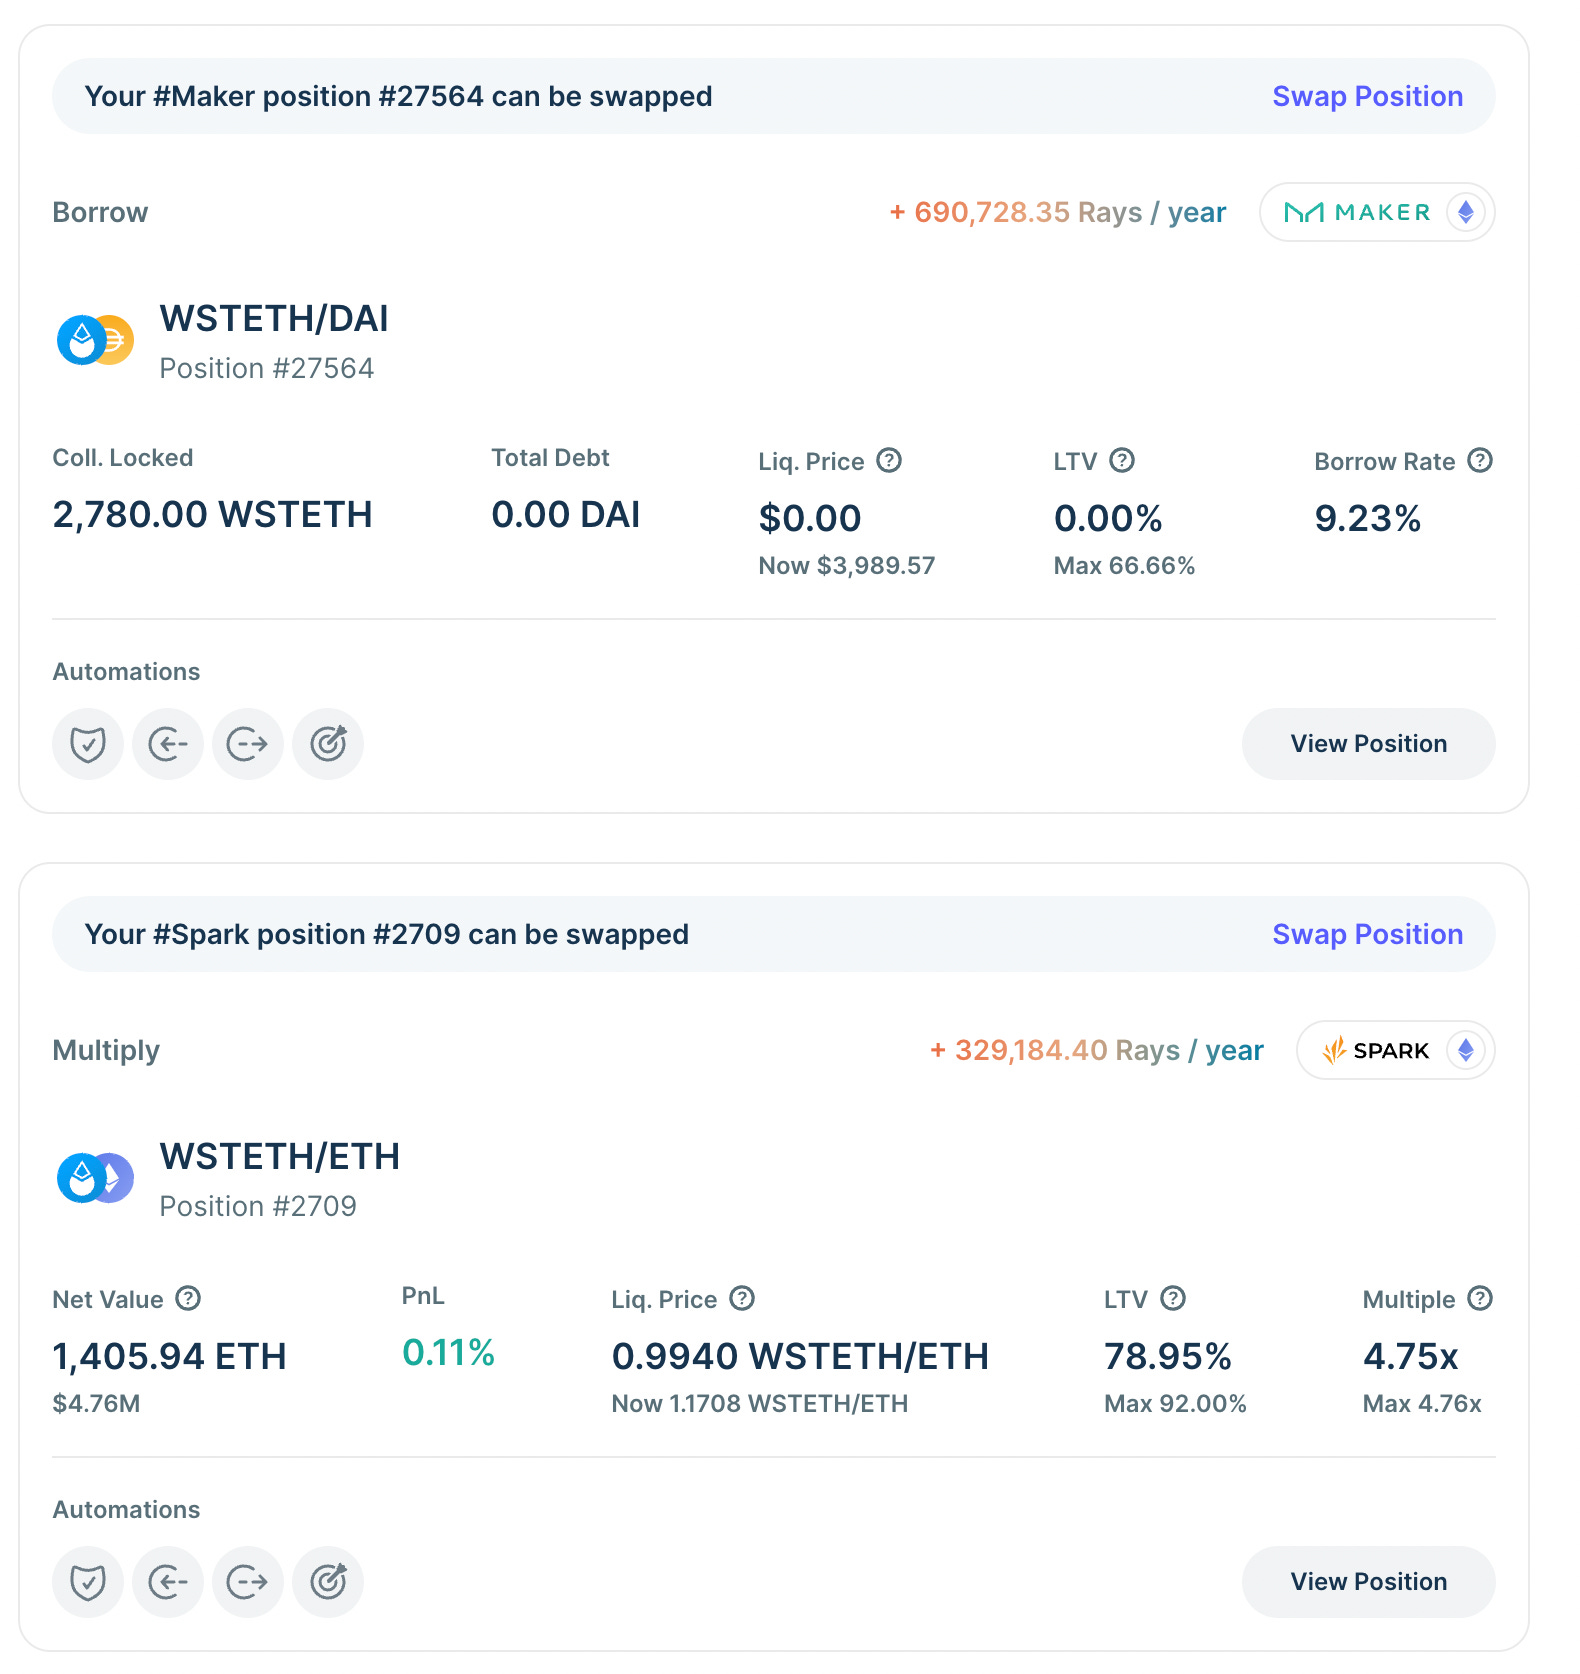Click right-arrow auto-sell icon in Spark card

(248, 1582)
